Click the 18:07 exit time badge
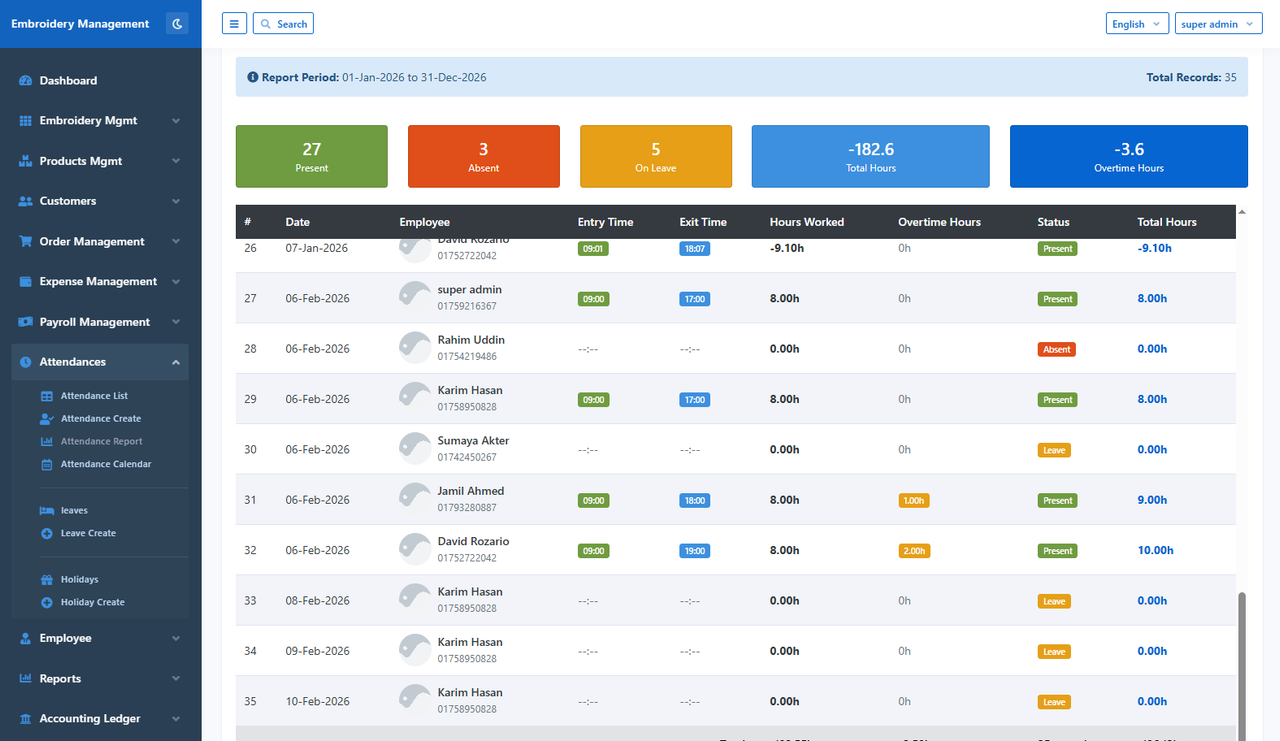The width and height of the screenshot is (1280, 741). point(695,249)
